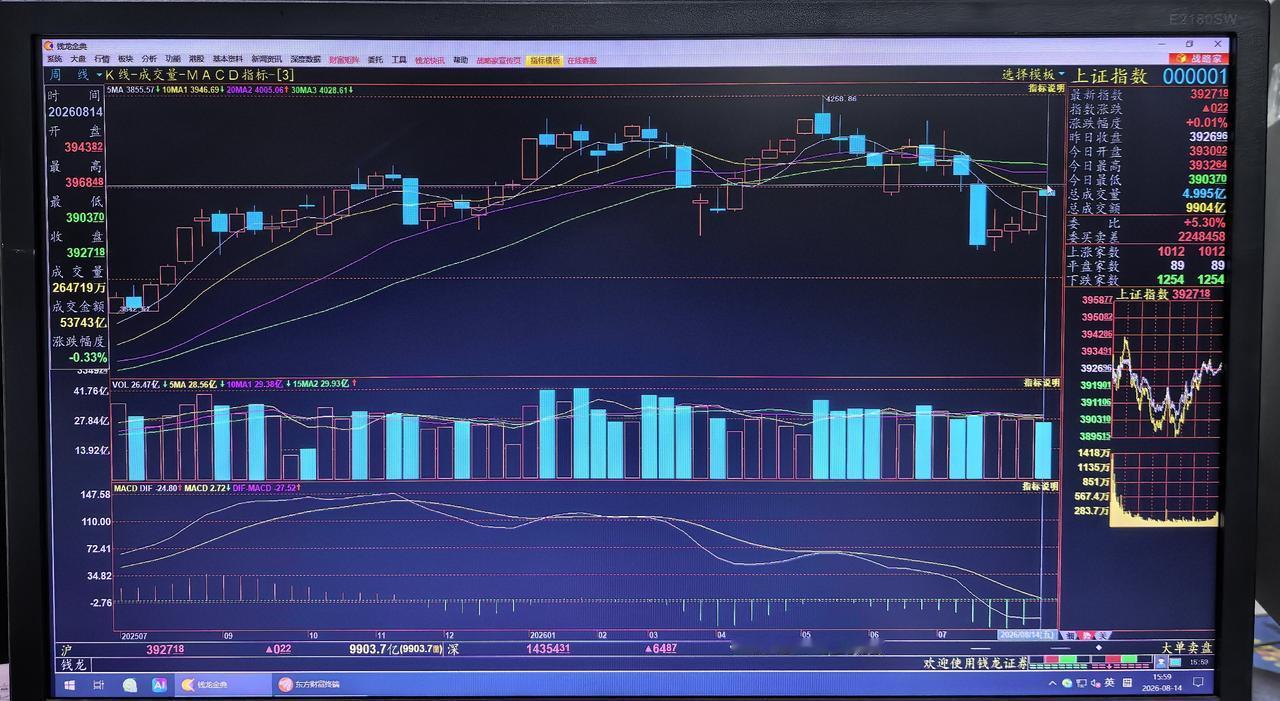Click the 深 index 1435431 in status bar
Screen dimensions: 1280x701
[548, 649]
